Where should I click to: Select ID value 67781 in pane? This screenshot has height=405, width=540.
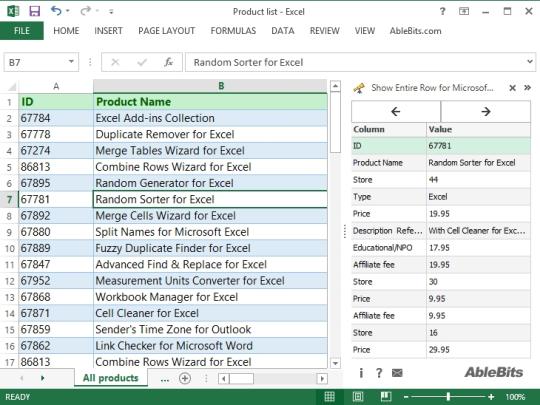pyautogui.click(x=479, y=146)
